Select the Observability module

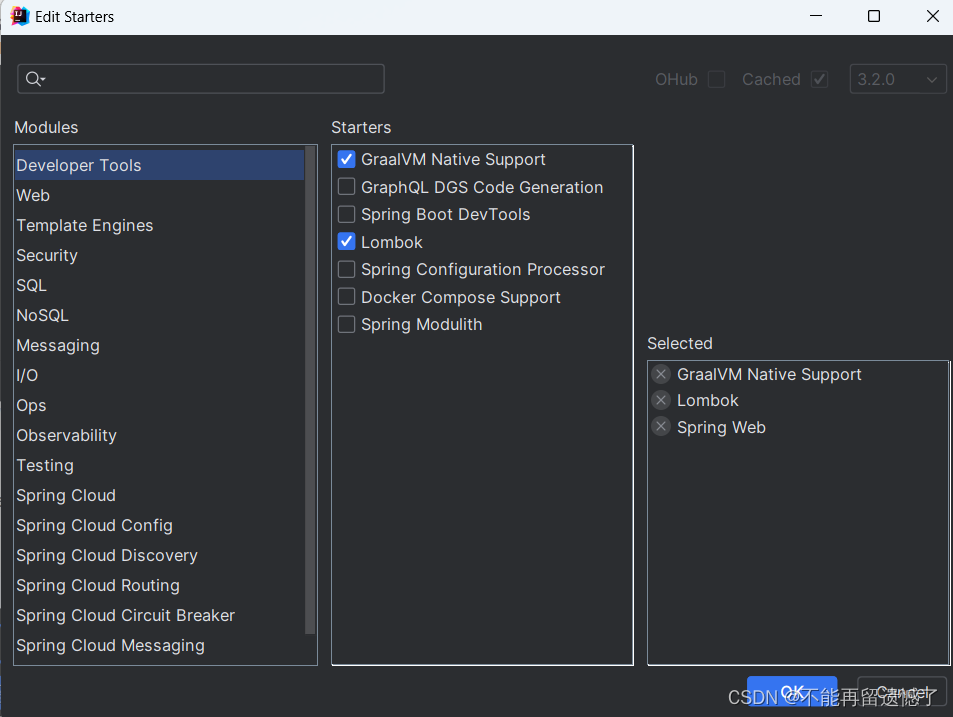point(159,435)
